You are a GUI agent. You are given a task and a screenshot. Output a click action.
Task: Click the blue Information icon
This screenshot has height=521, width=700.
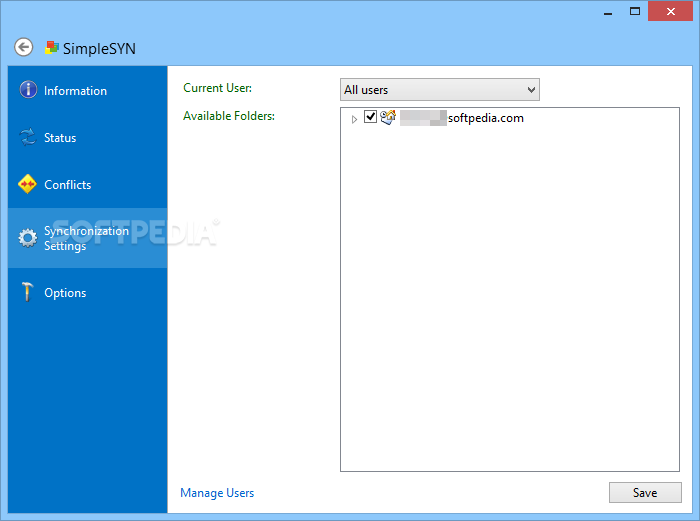coord(28,89)
